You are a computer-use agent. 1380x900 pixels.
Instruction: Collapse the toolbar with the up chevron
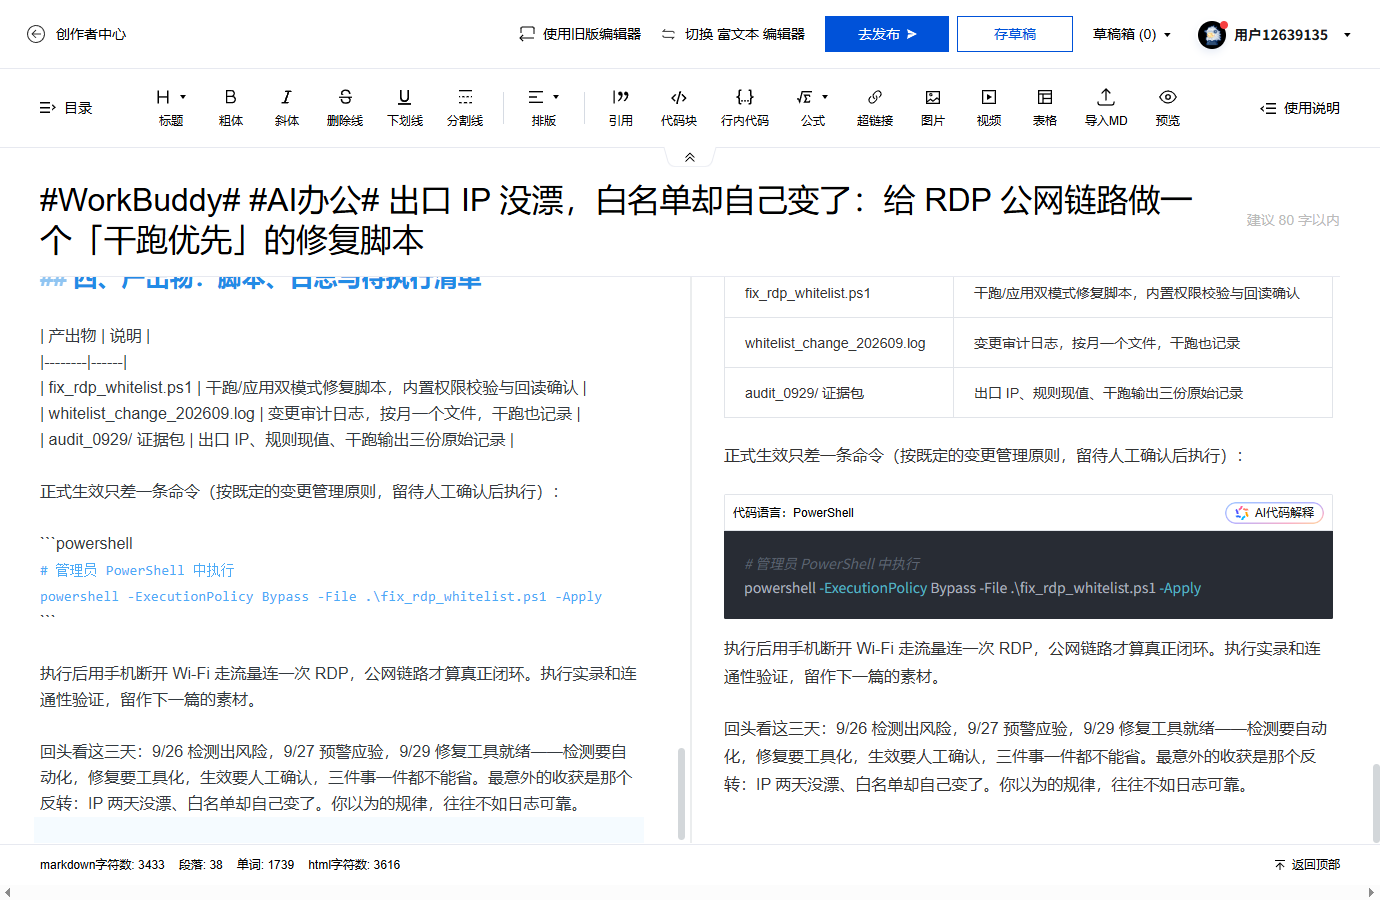pos(690,157)
